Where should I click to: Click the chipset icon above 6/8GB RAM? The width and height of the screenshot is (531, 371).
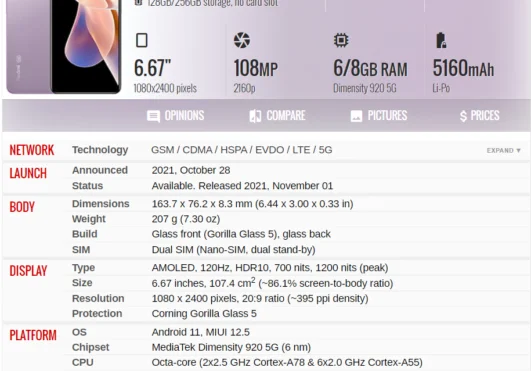click(x=341, y=40)
